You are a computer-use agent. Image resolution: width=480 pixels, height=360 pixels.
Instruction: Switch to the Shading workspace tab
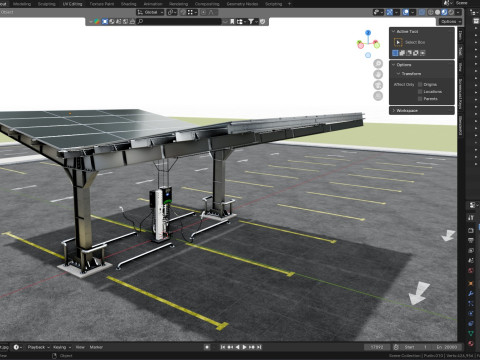click(128, 4)
